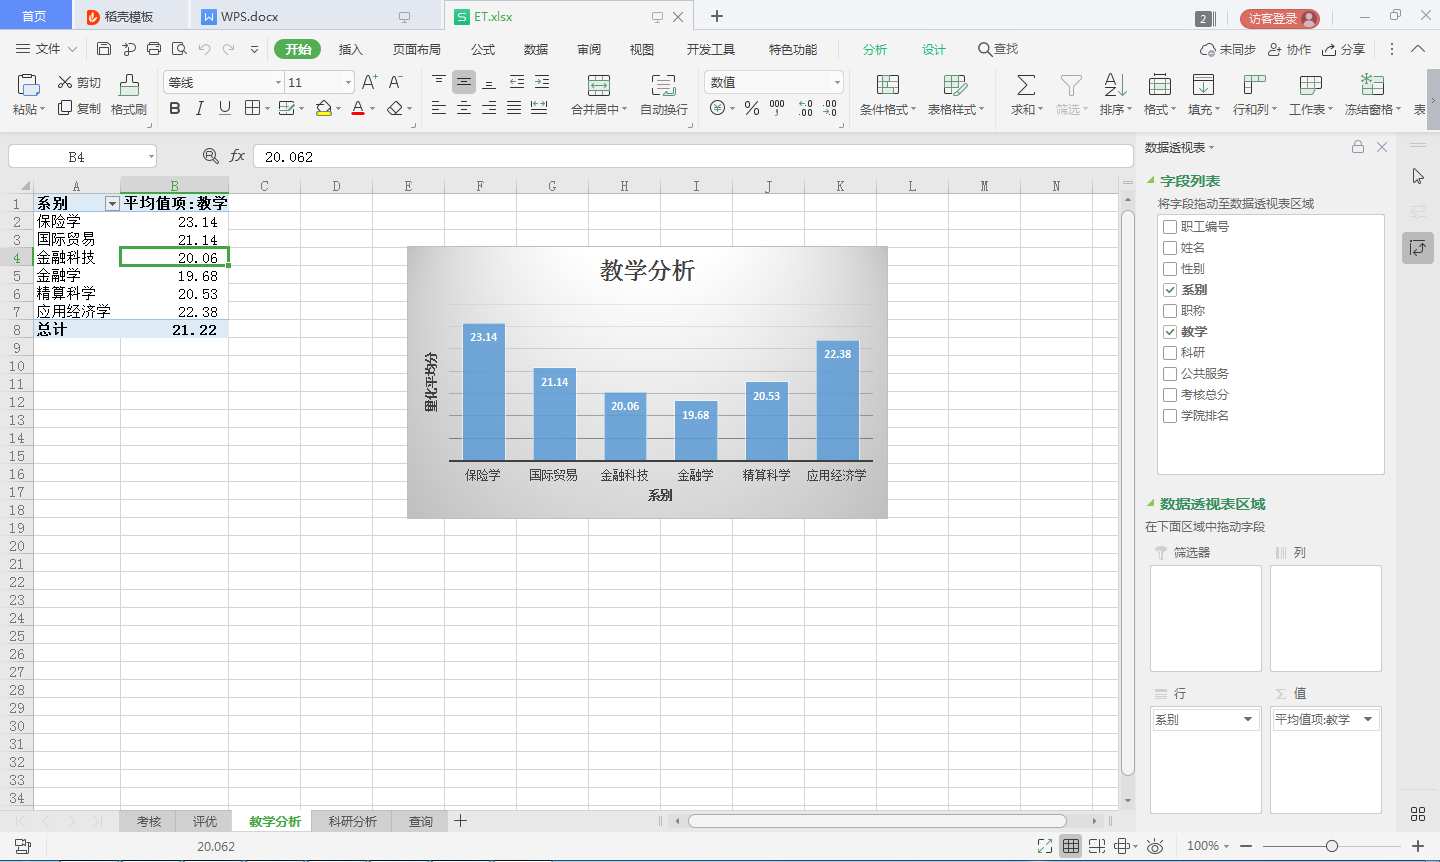Apply percent style format
The width and height of the screenshot is (1440, 862).
[x=752, y=108]
